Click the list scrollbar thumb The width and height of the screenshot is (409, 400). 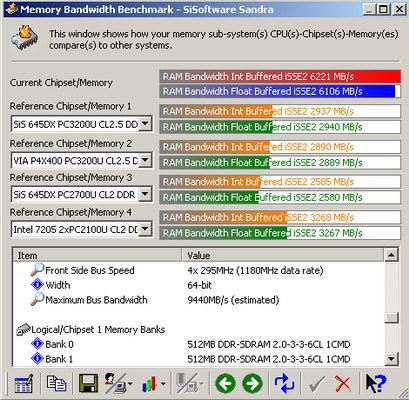(x=391, y=318)
